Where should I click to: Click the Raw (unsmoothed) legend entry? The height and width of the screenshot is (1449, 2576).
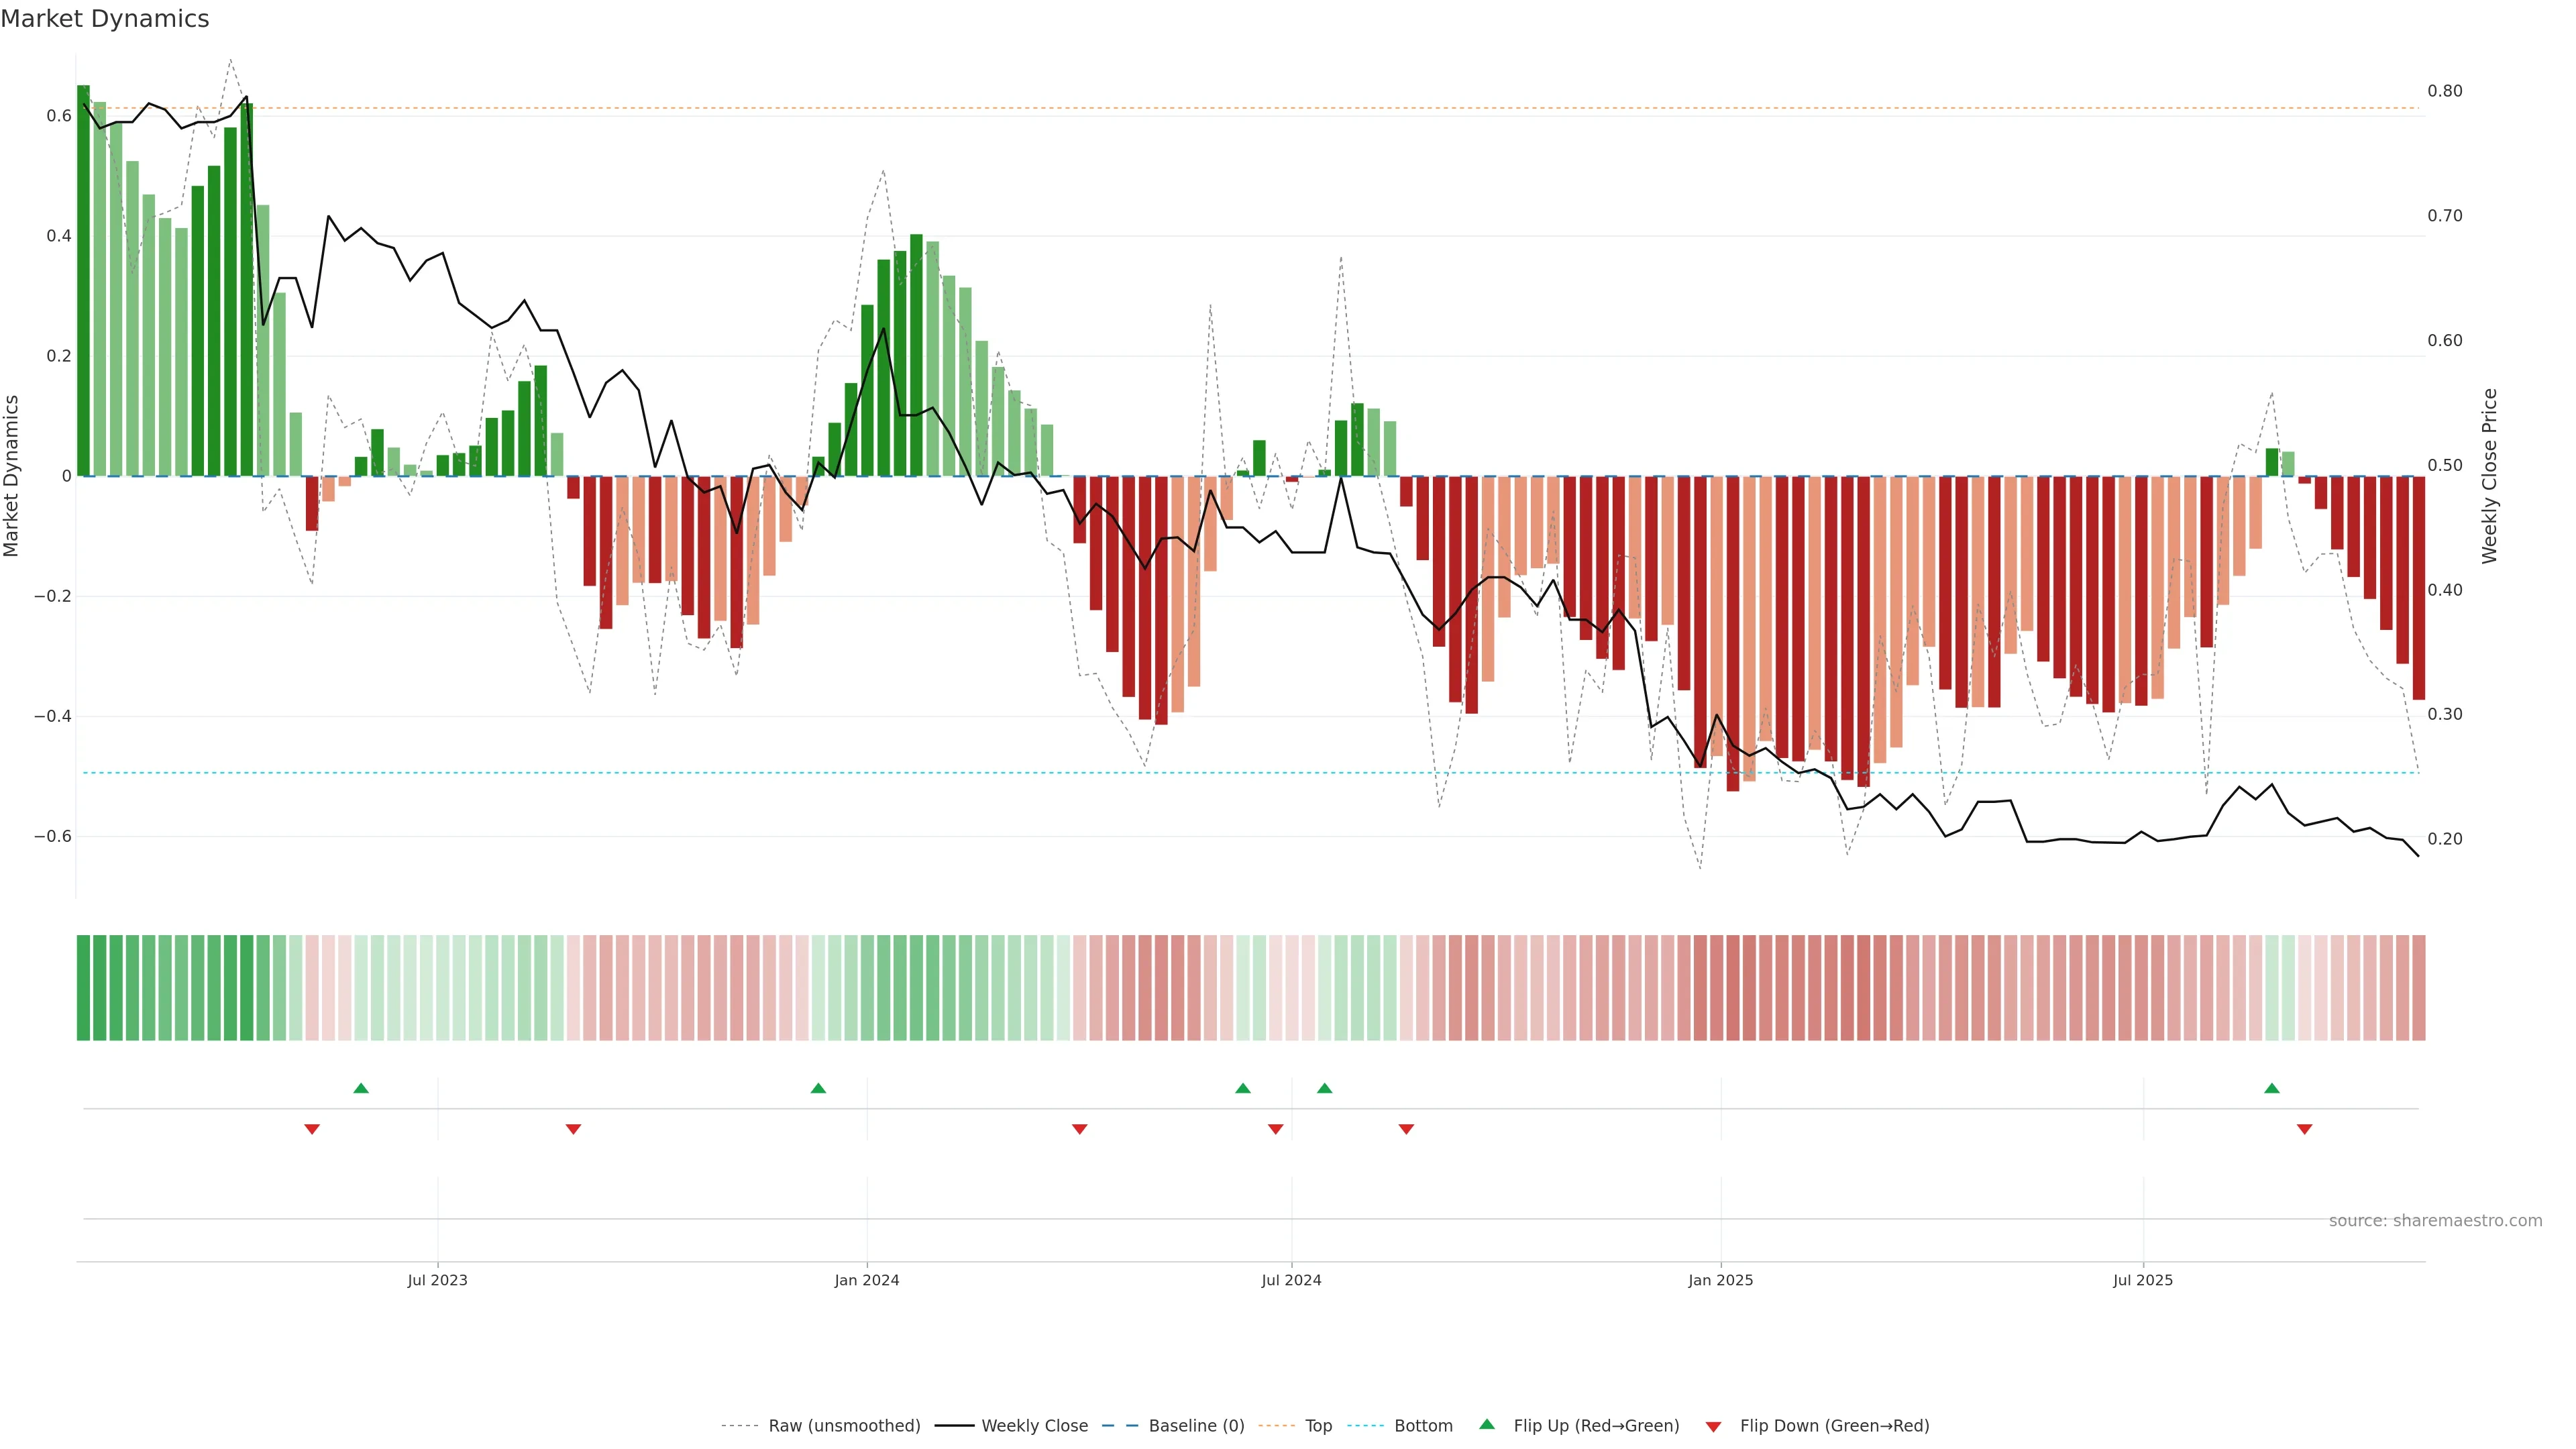click(x=843, y=1426)
